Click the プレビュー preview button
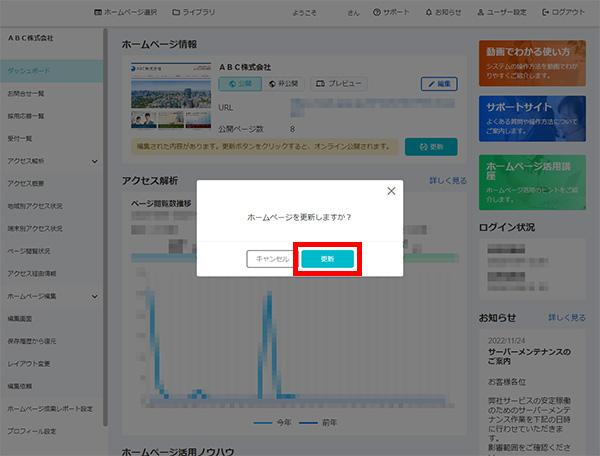This screenshot has width=600, height=456. pos(338,85)
